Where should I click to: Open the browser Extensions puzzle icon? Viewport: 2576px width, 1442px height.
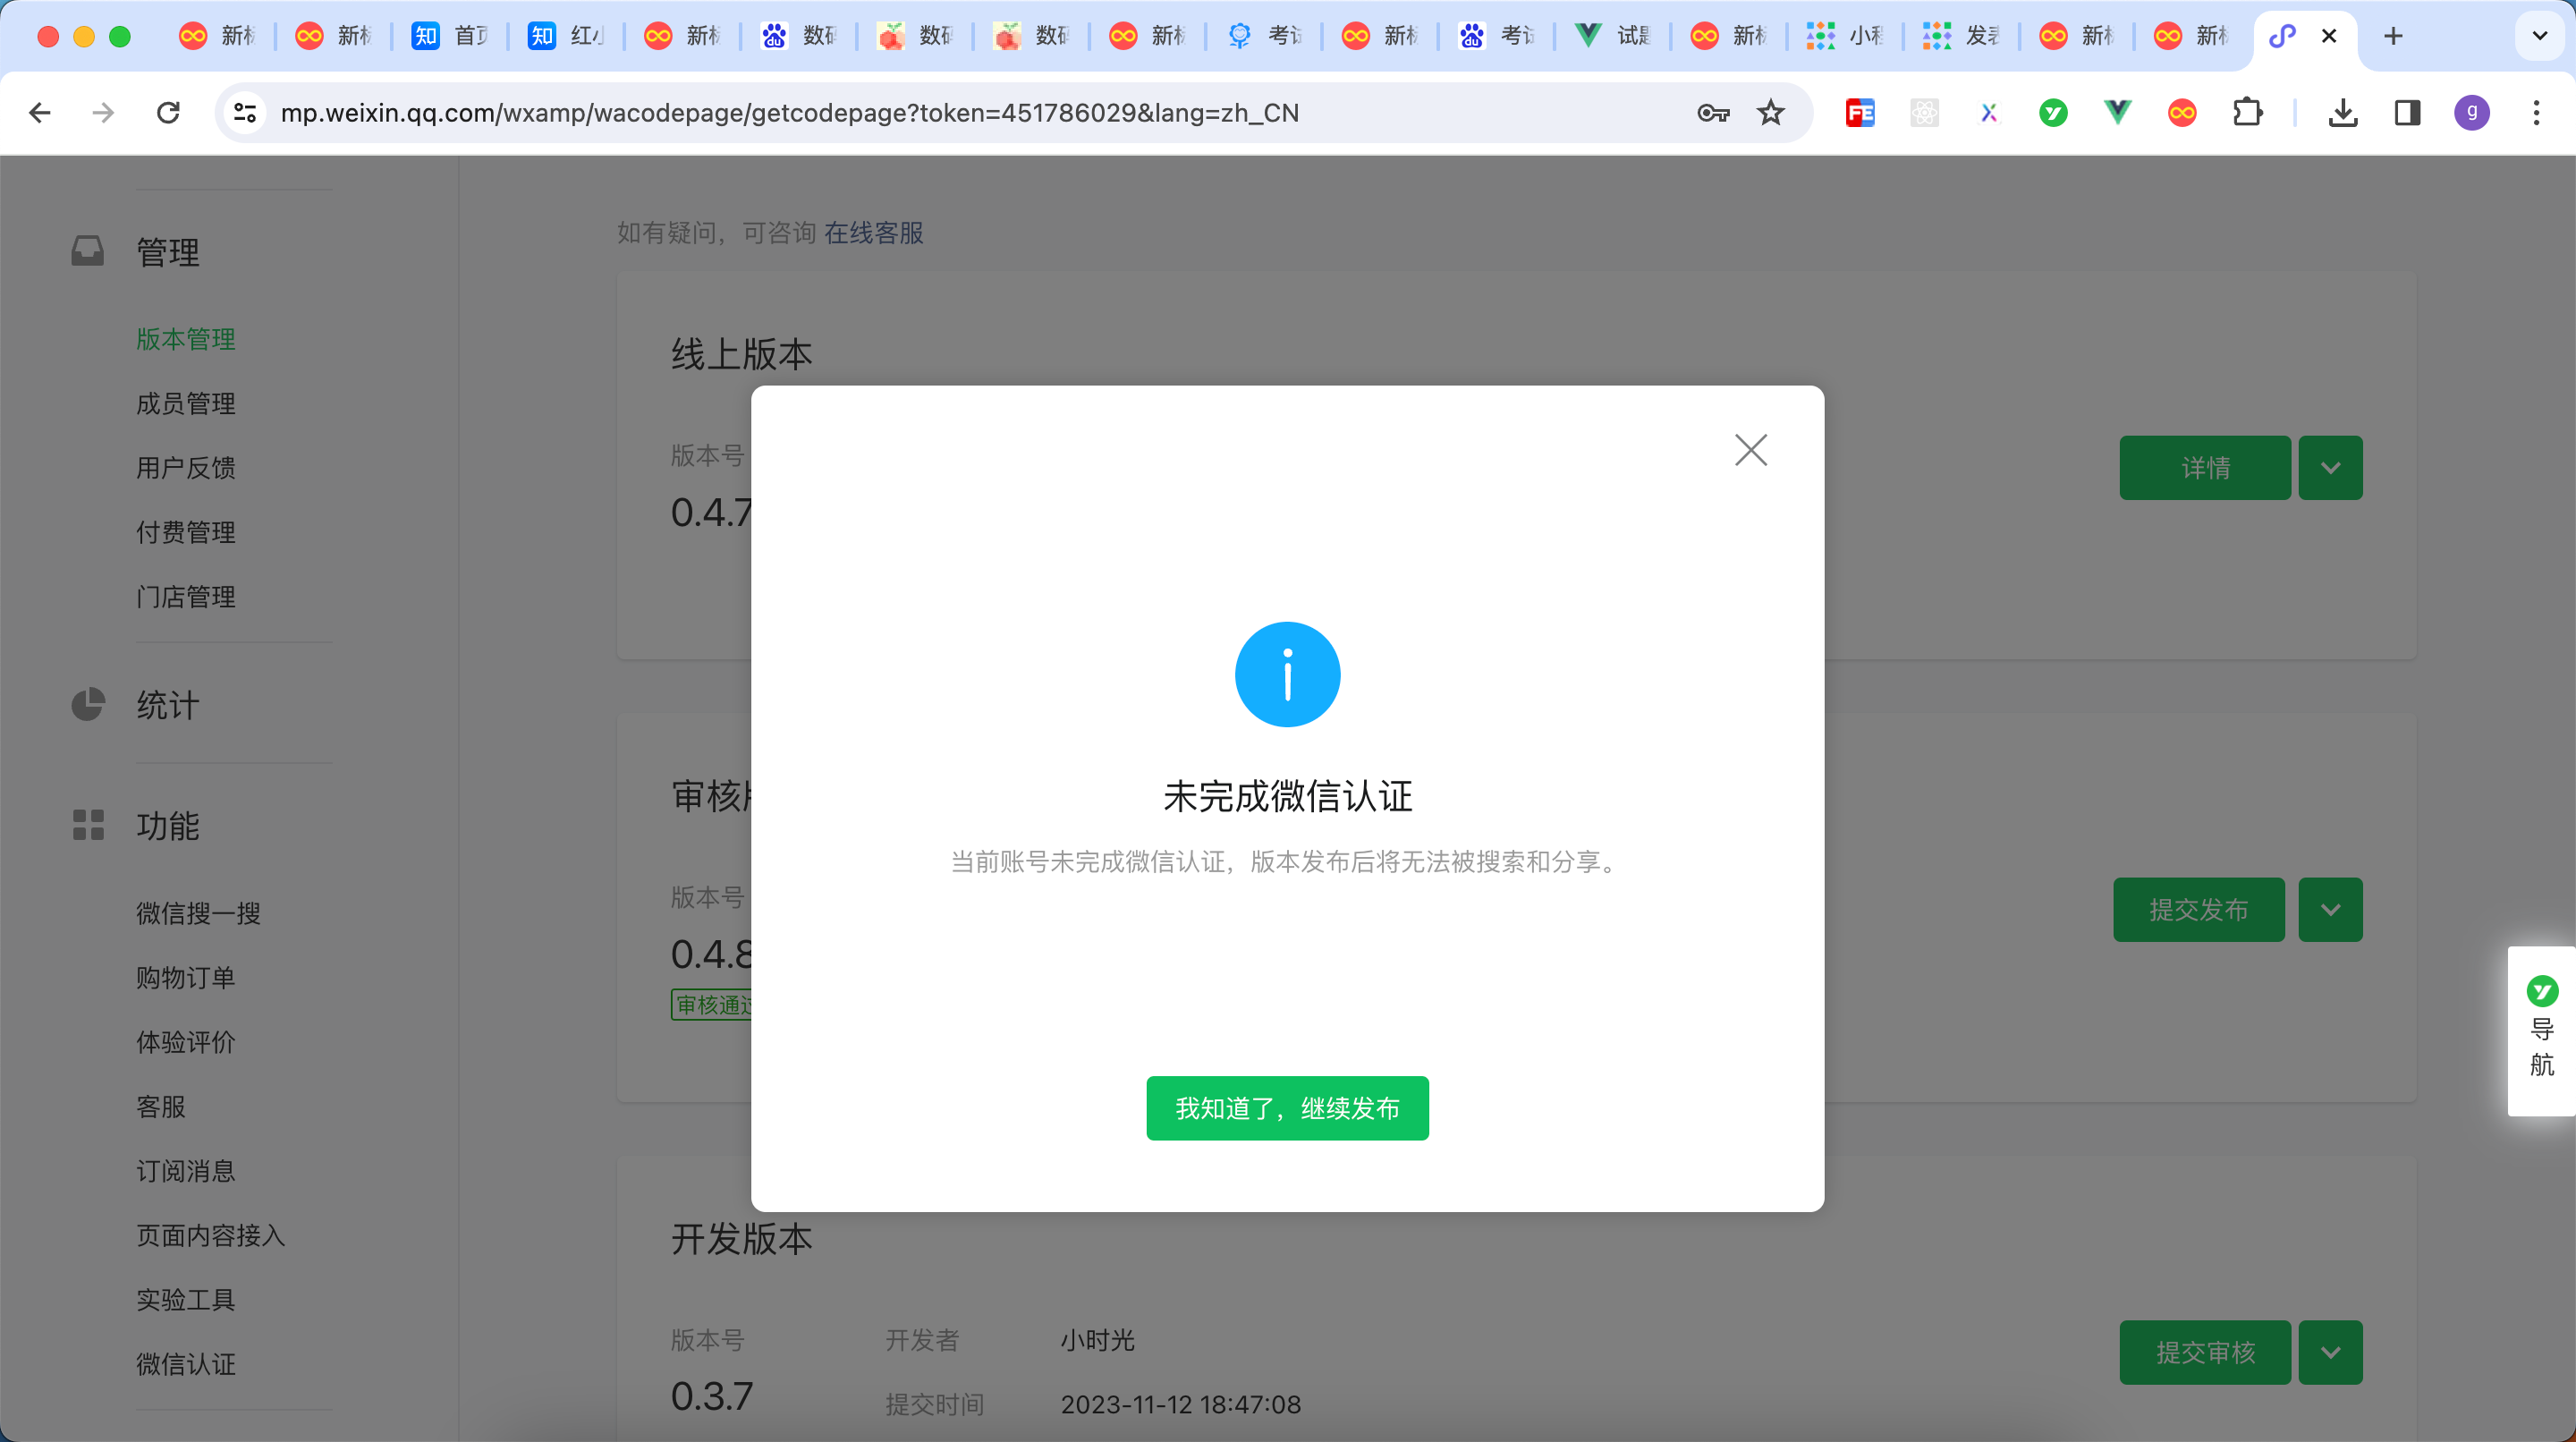pos(2247,113)
